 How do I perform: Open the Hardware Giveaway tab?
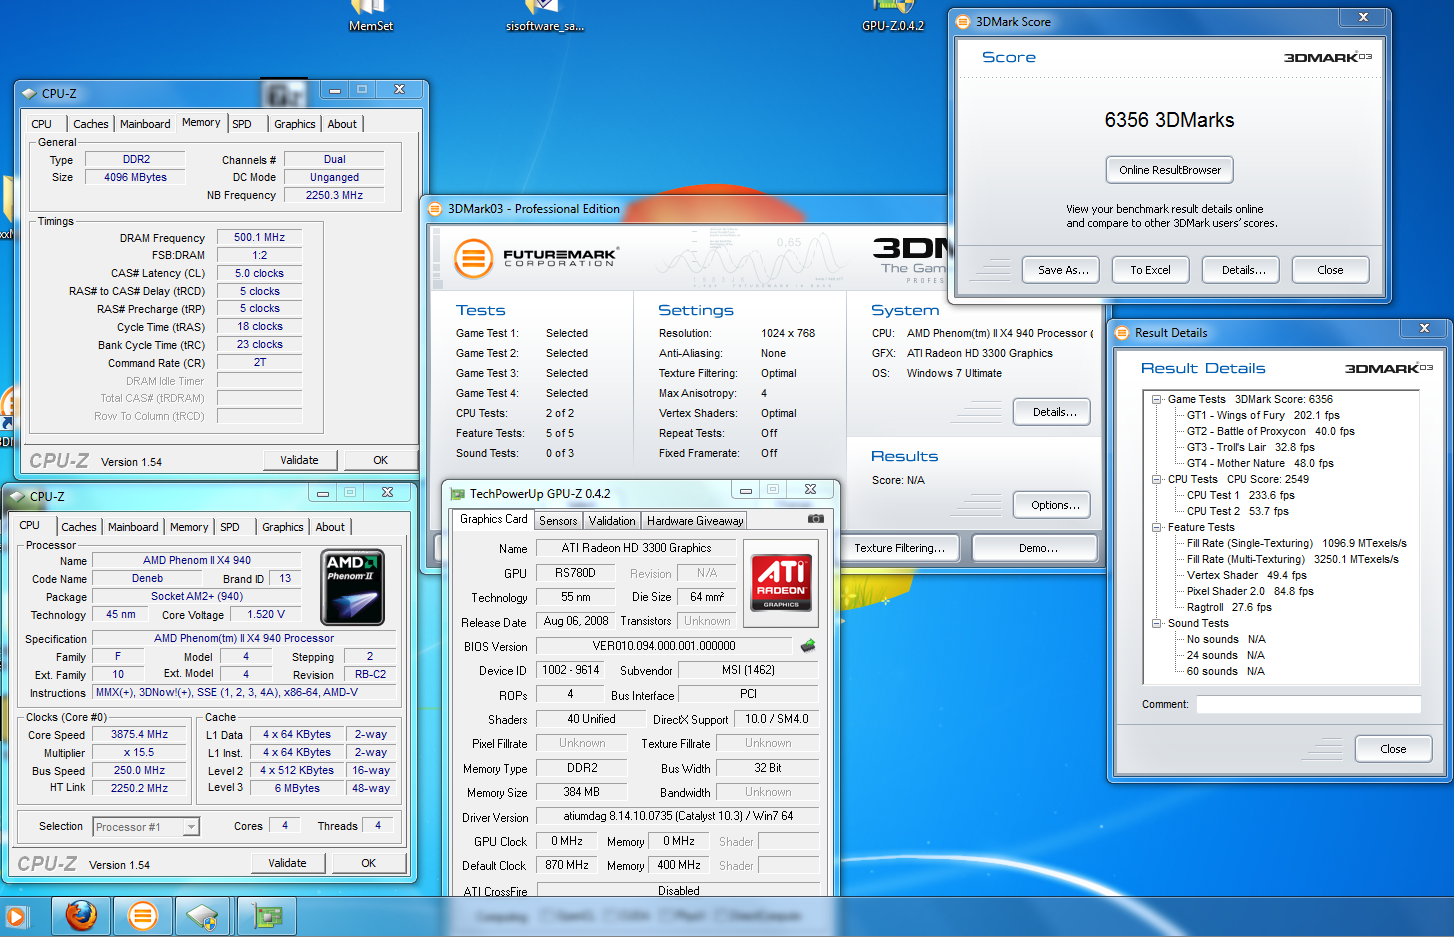pyautogui.click(x=695, y=521)
